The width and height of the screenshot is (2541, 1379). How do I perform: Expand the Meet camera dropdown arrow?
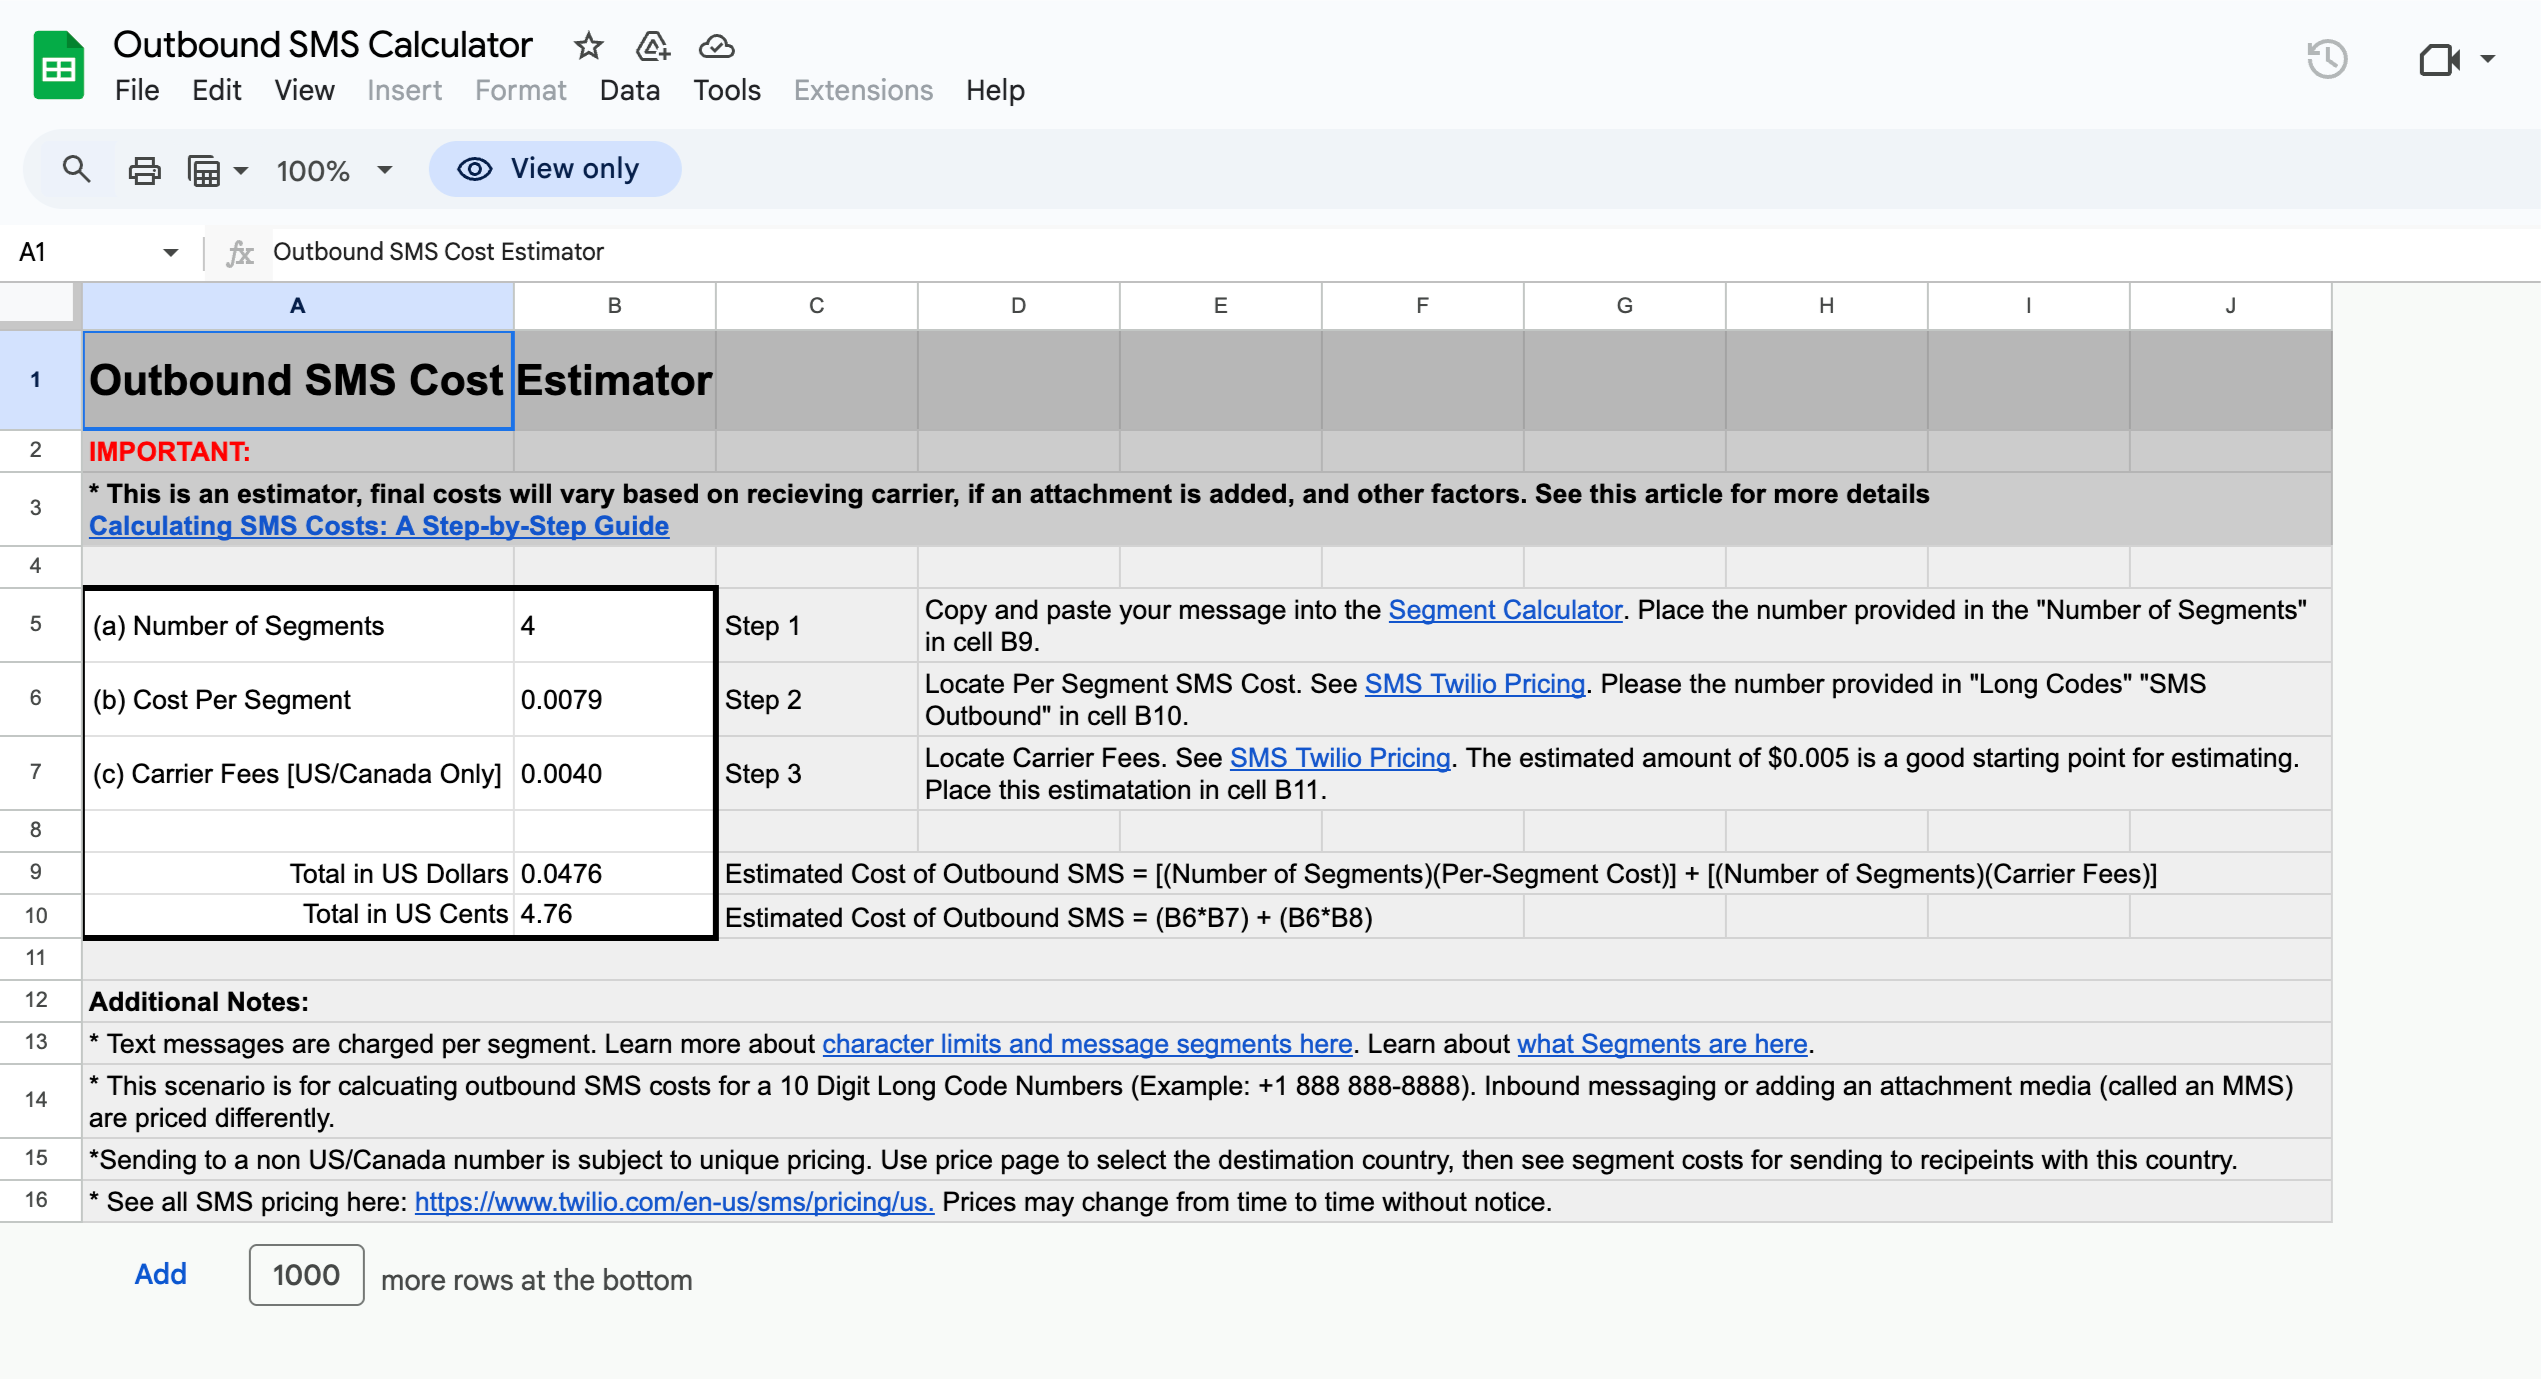[2488, 59]
